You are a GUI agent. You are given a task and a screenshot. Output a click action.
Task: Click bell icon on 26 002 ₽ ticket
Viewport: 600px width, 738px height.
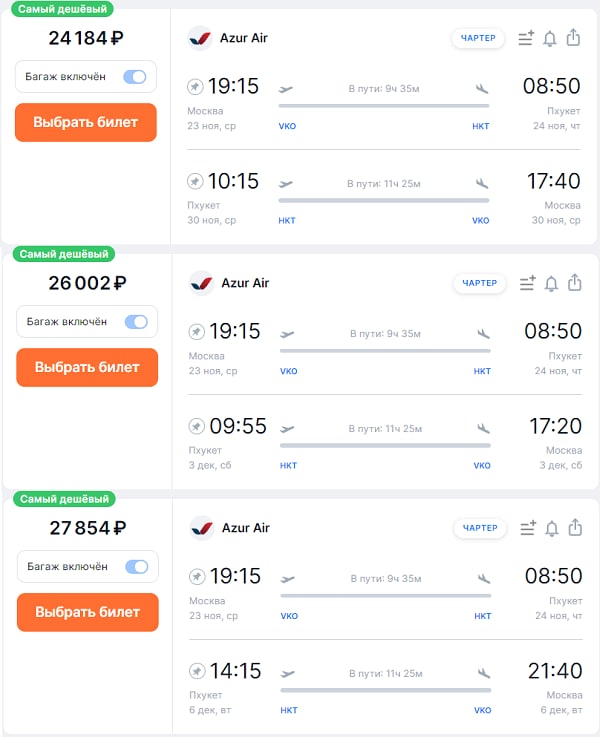coord(550,284)
